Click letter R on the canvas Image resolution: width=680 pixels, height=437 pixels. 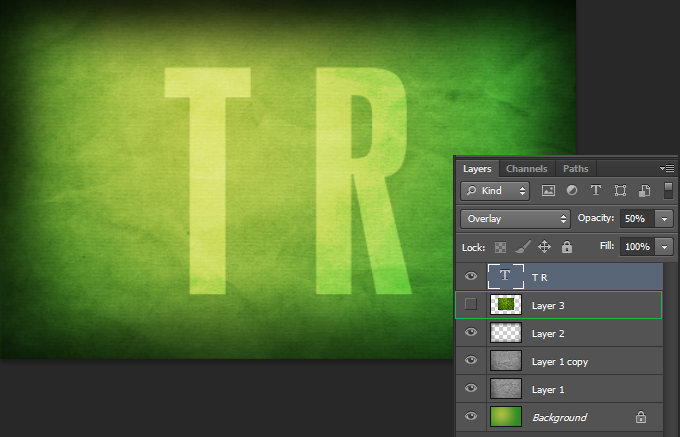(x=363, y=180)
